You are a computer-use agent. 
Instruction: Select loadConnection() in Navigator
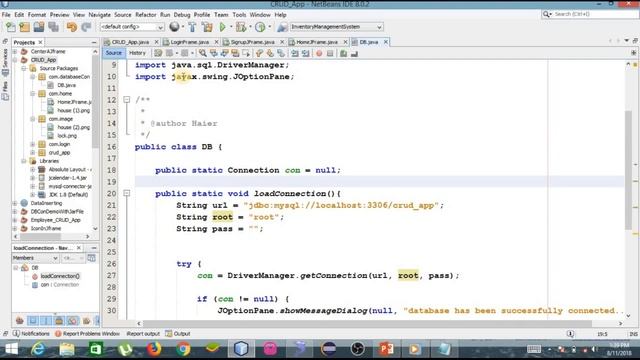(x=60, y=276)
